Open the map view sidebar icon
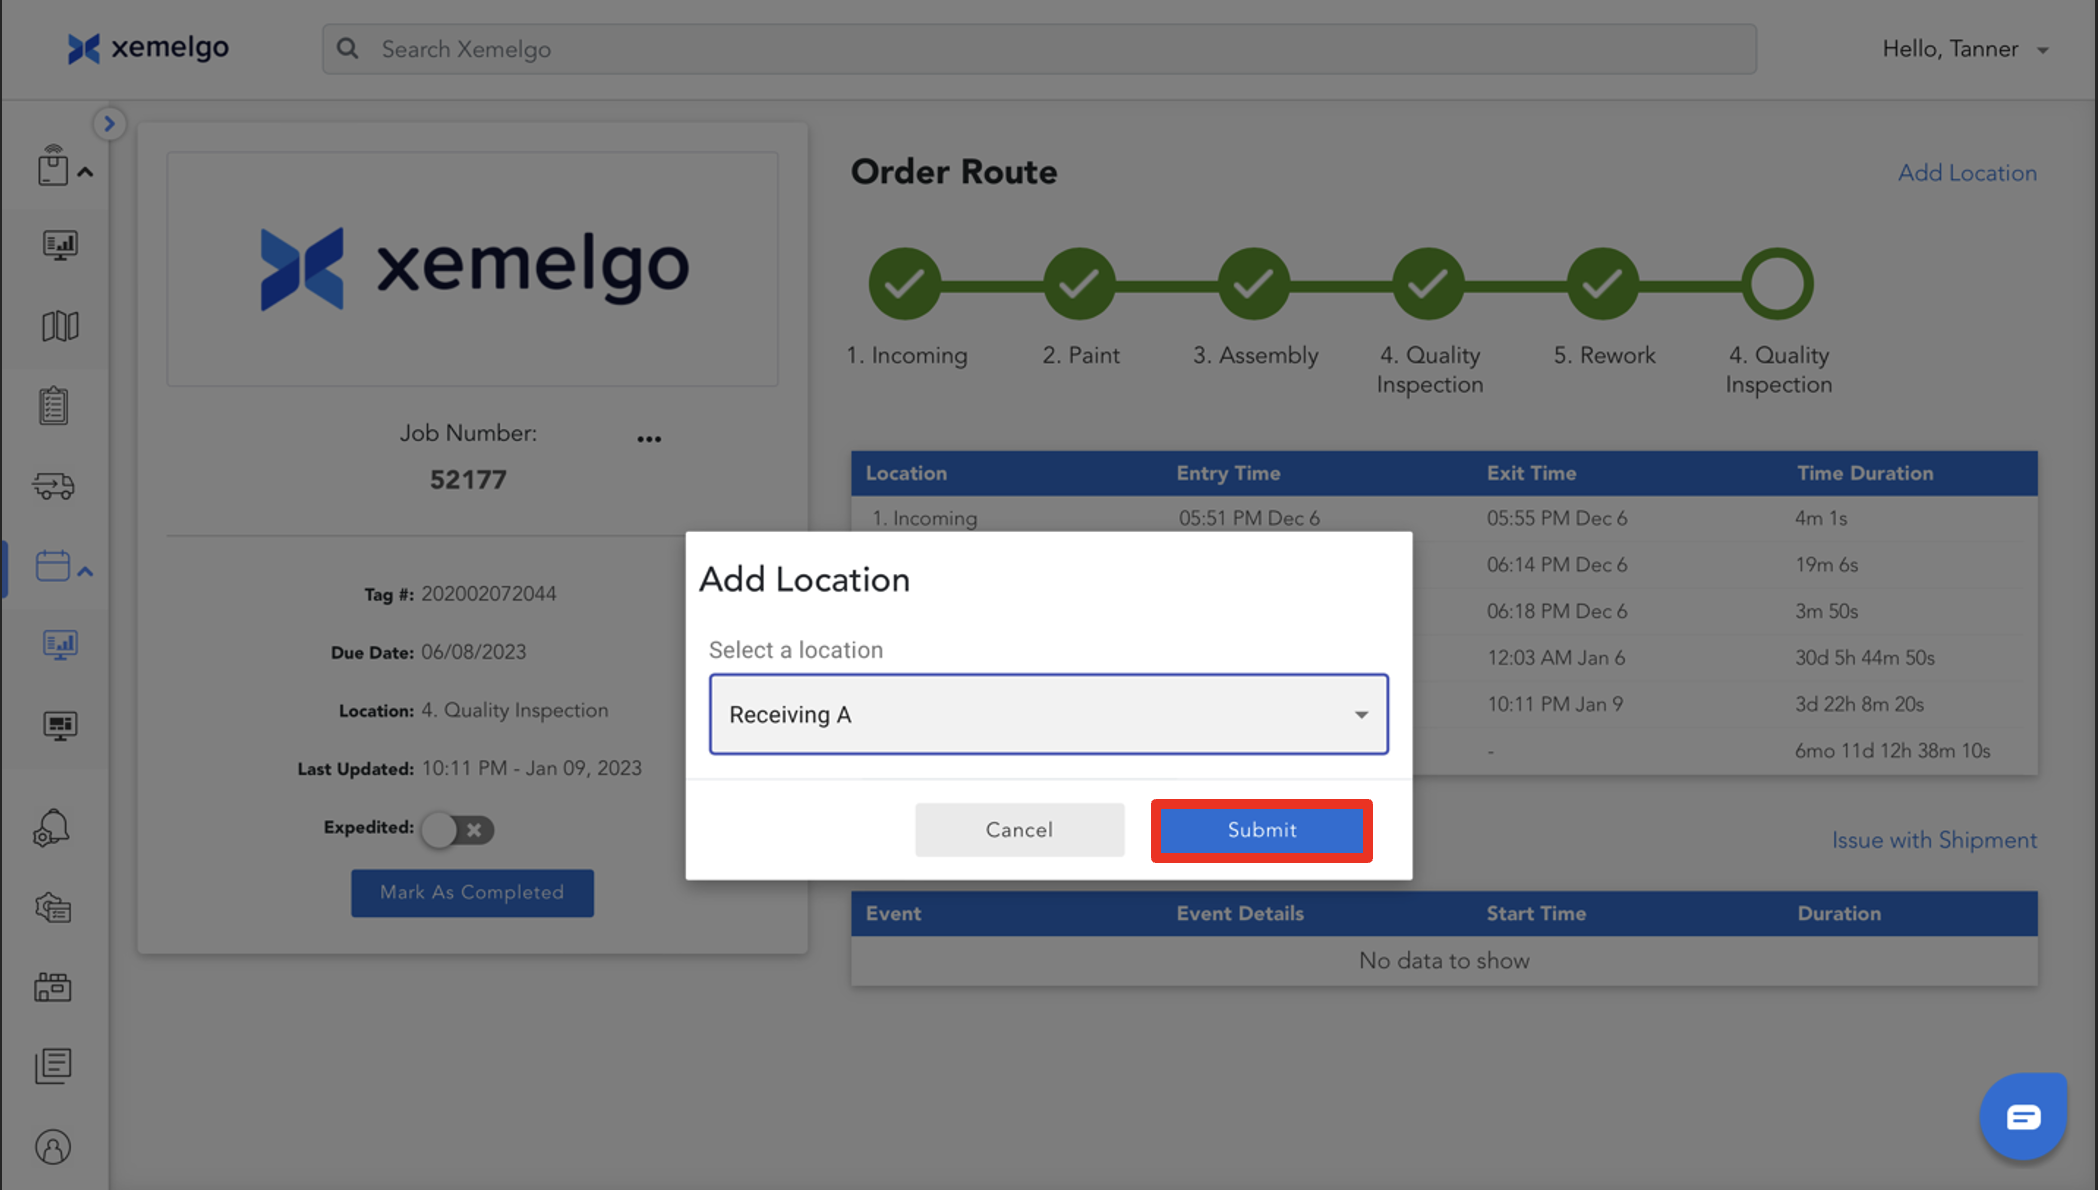This screenshot has width=2098, height=1190. 60,326
